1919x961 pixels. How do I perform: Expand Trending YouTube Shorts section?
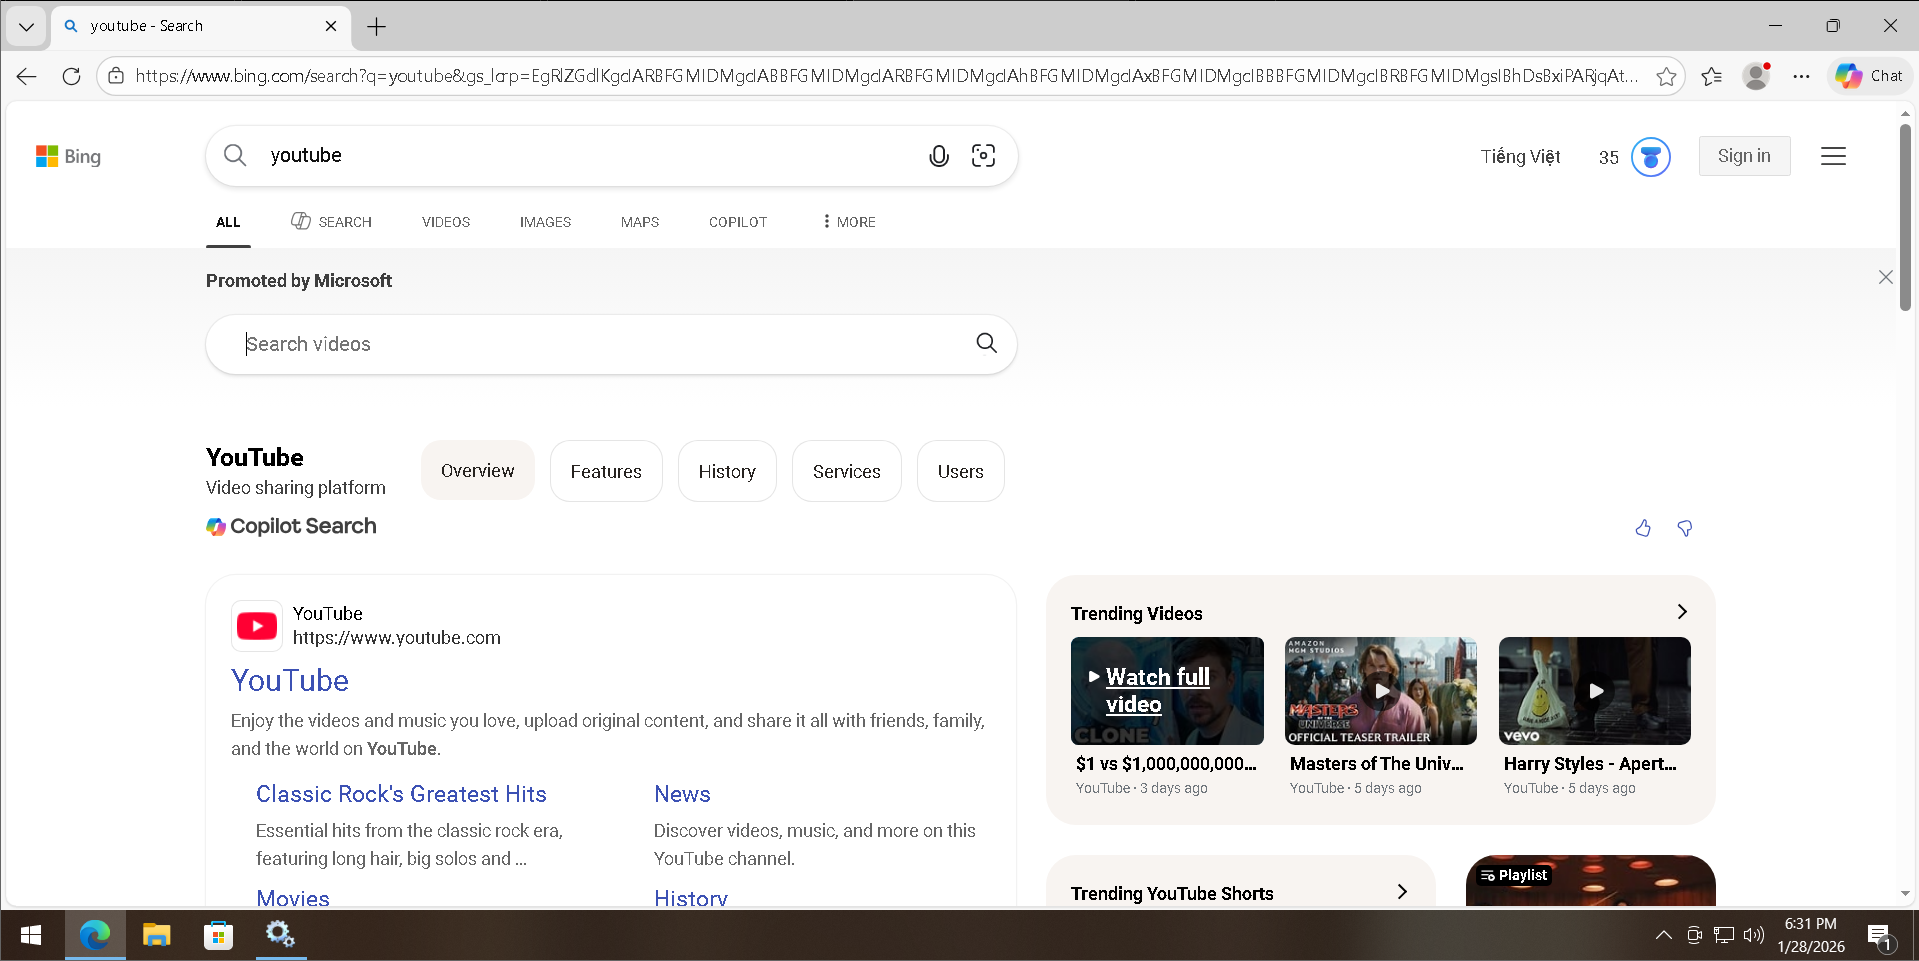coord(1401,892)
